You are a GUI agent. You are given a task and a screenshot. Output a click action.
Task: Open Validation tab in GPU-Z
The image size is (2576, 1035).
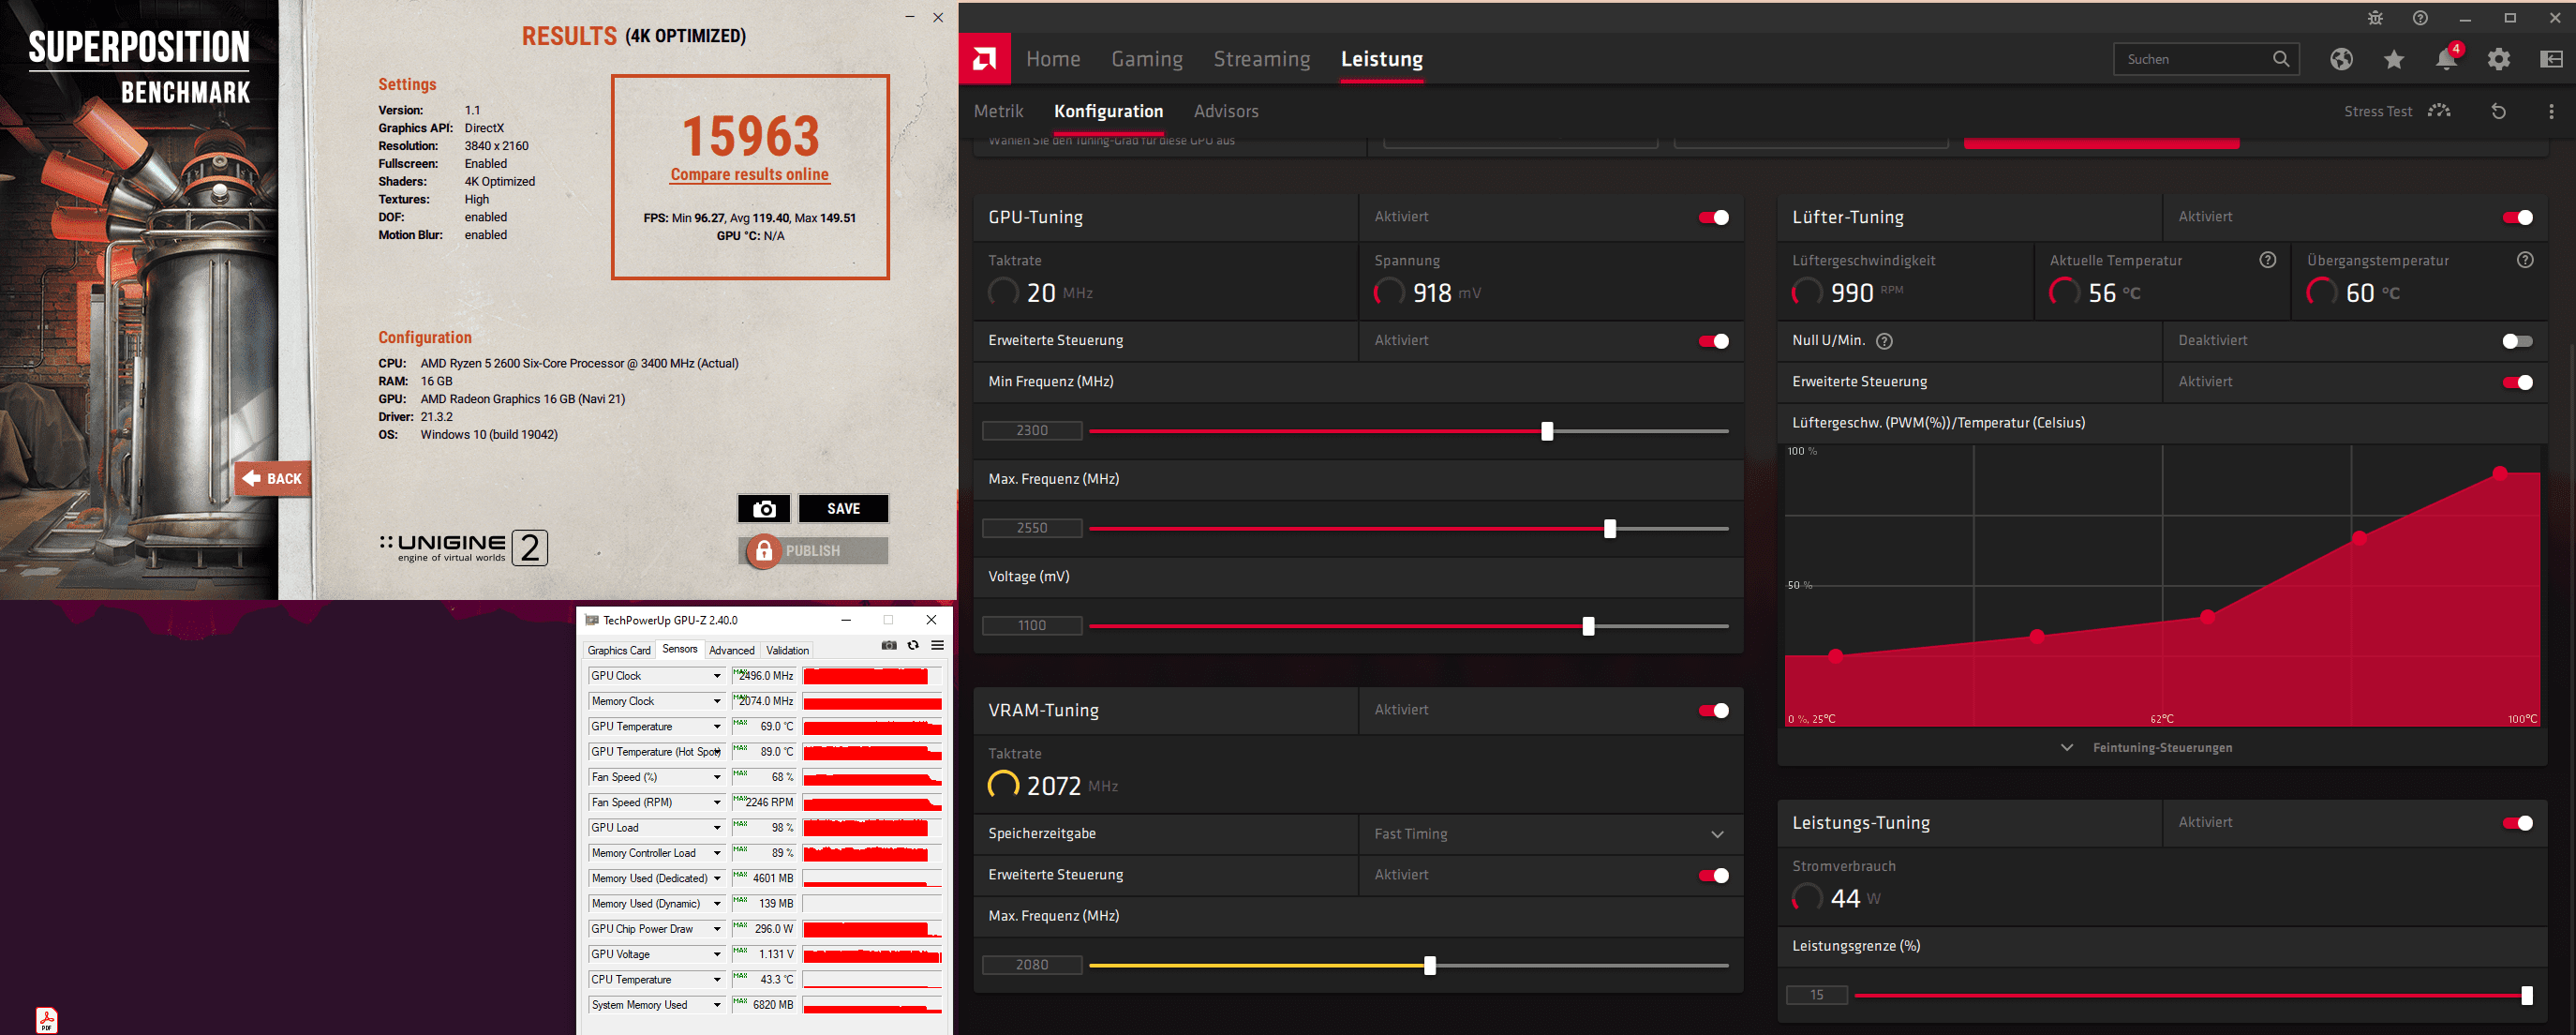click(x=787, y=650)
